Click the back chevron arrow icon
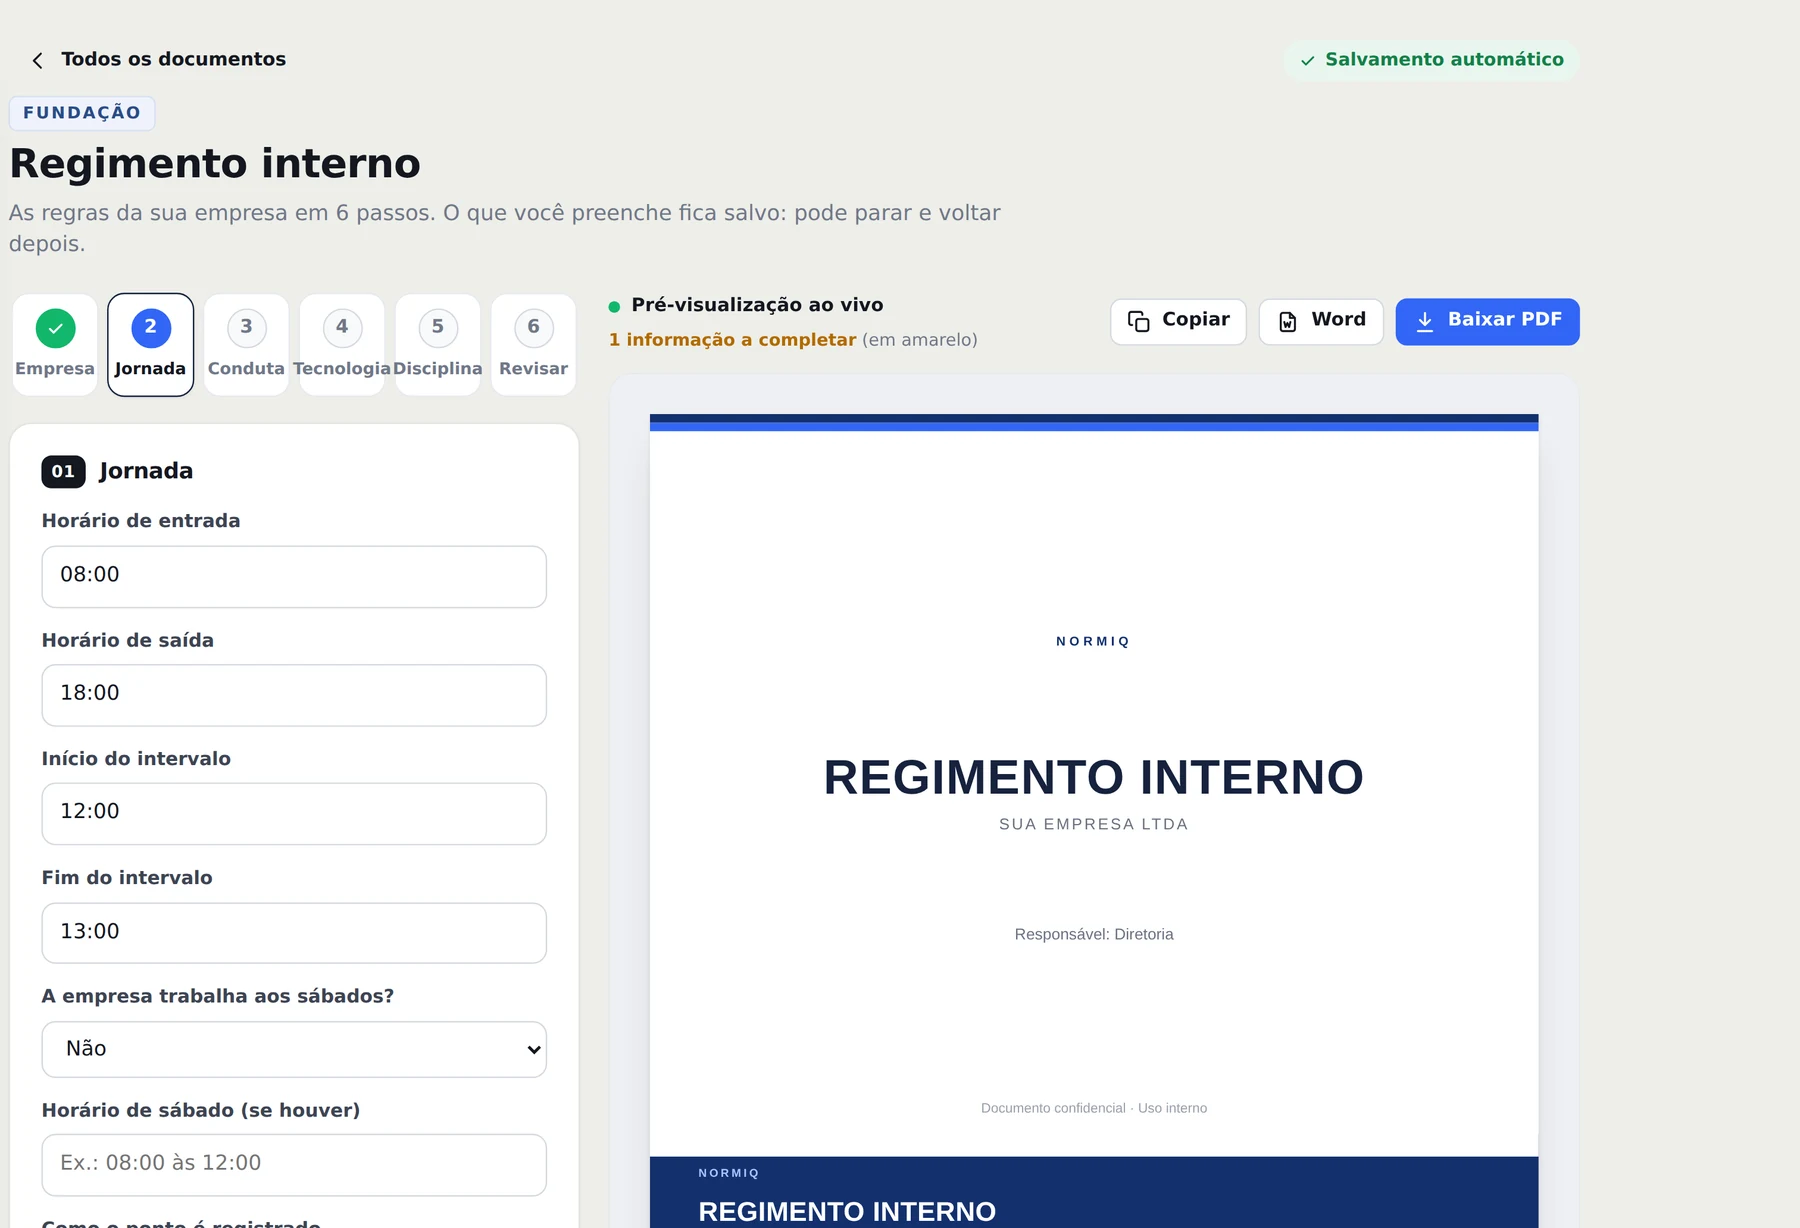1800x1228 pixels. point(37,60)
